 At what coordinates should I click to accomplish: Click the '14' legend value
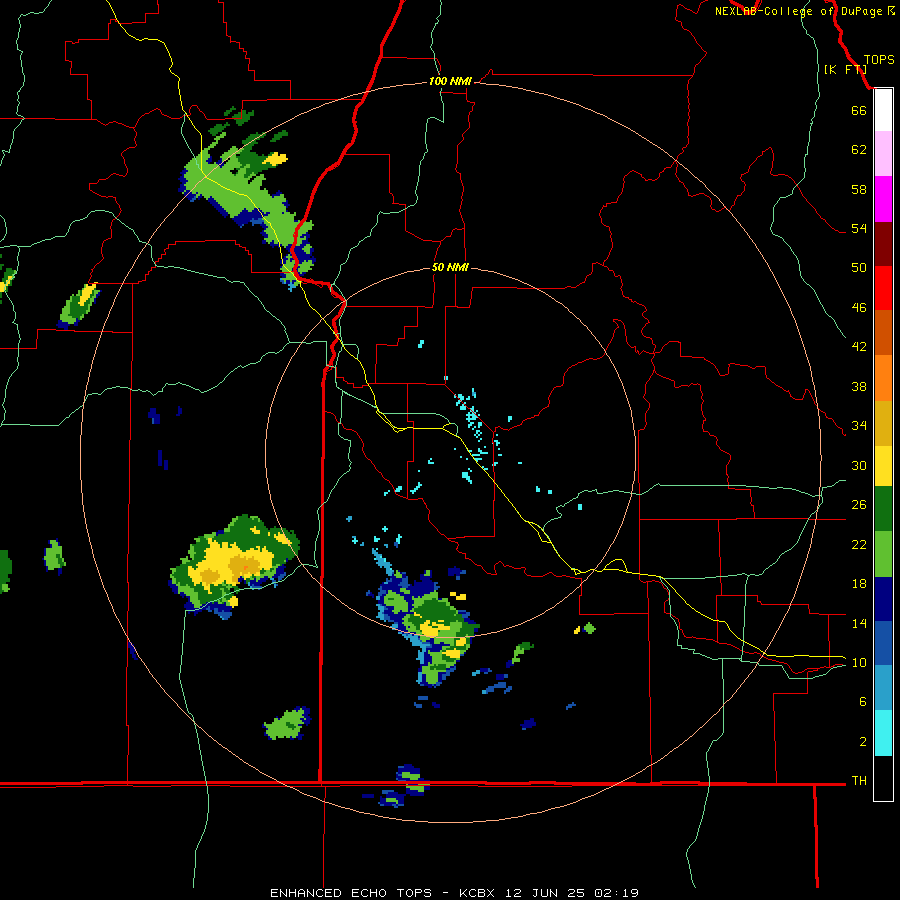click(859, 624)
